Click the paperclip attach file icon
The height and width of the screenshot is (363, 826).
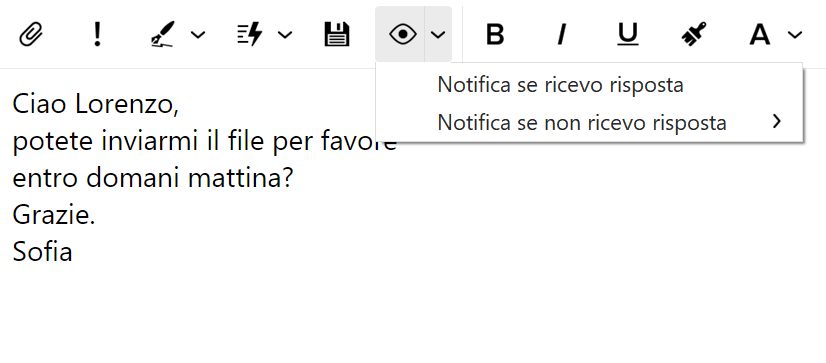(x=31, y=35)
